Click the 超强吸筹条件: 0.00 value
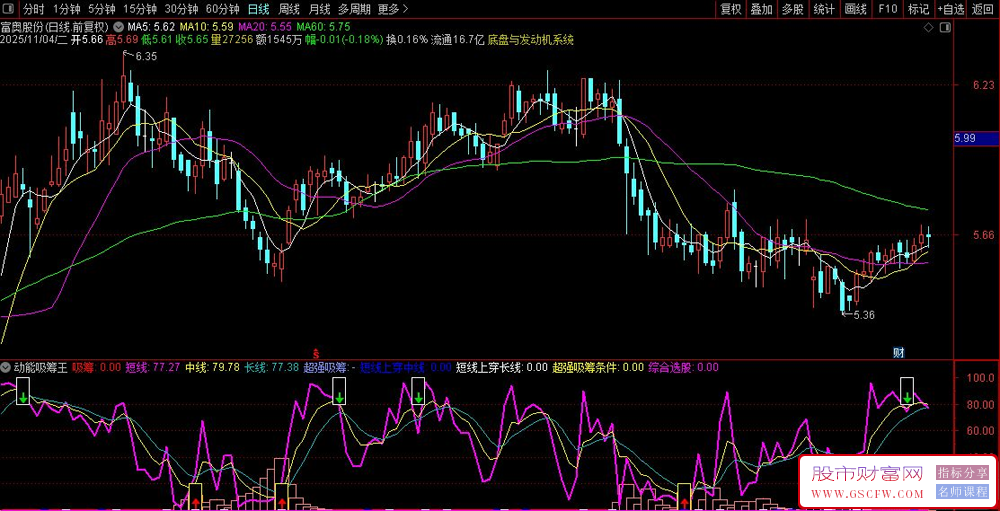This screenshot has height=511, width=1000. pyautogui.click(x=598, y=367)
